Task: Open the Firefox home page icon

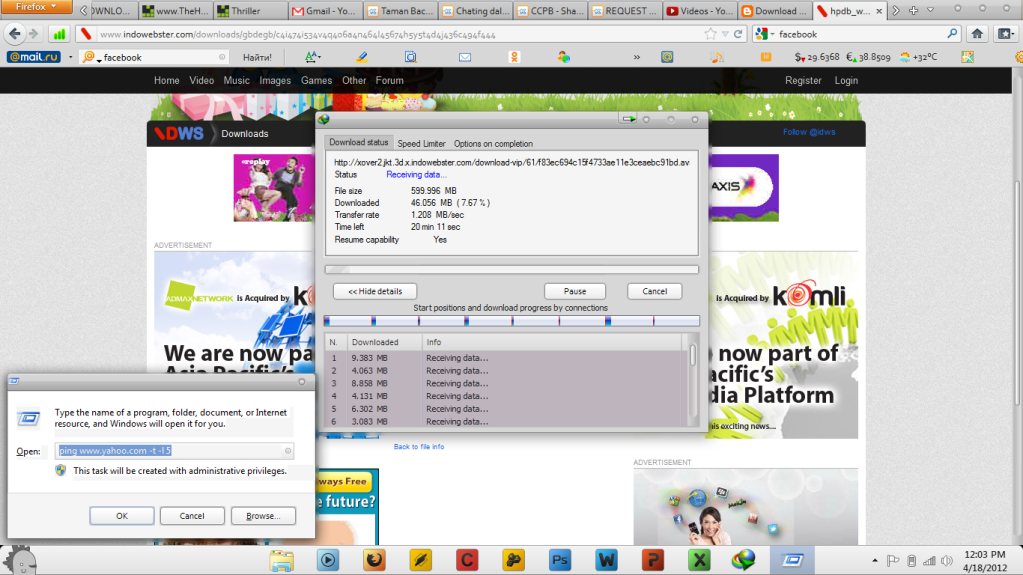Action: click(977, 34)
